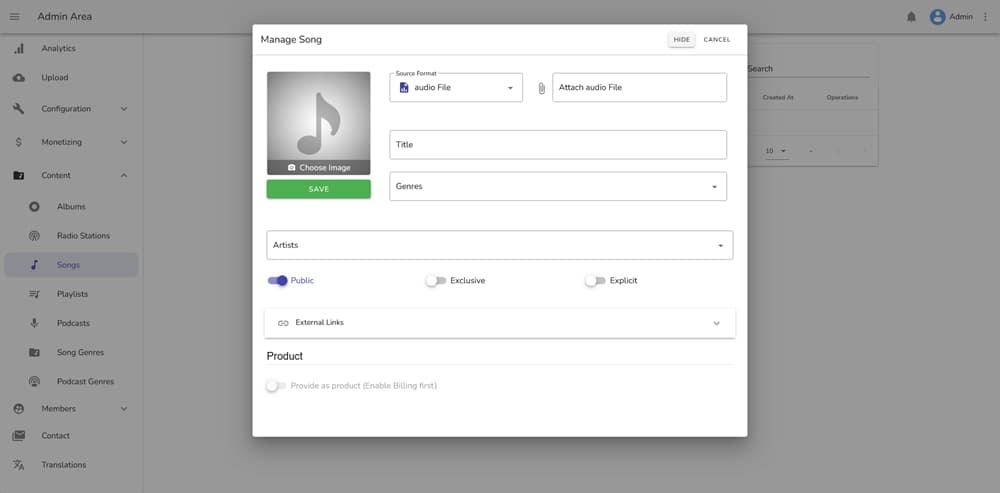The height and width of the screenshot is (493, 1000).
Task: Click the Podcasts microphone icon
Action: (x=34, y=323)
